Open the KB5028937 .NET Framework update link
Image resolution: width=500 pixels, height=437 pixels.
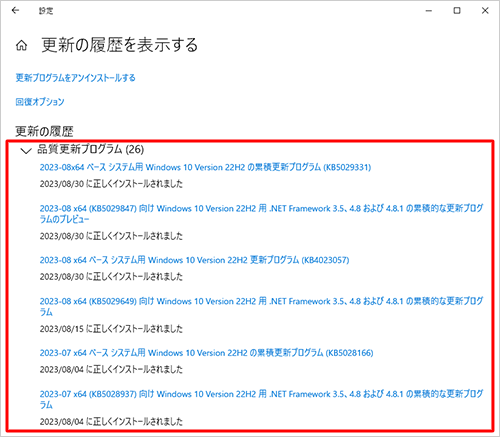tap(261, 399)
